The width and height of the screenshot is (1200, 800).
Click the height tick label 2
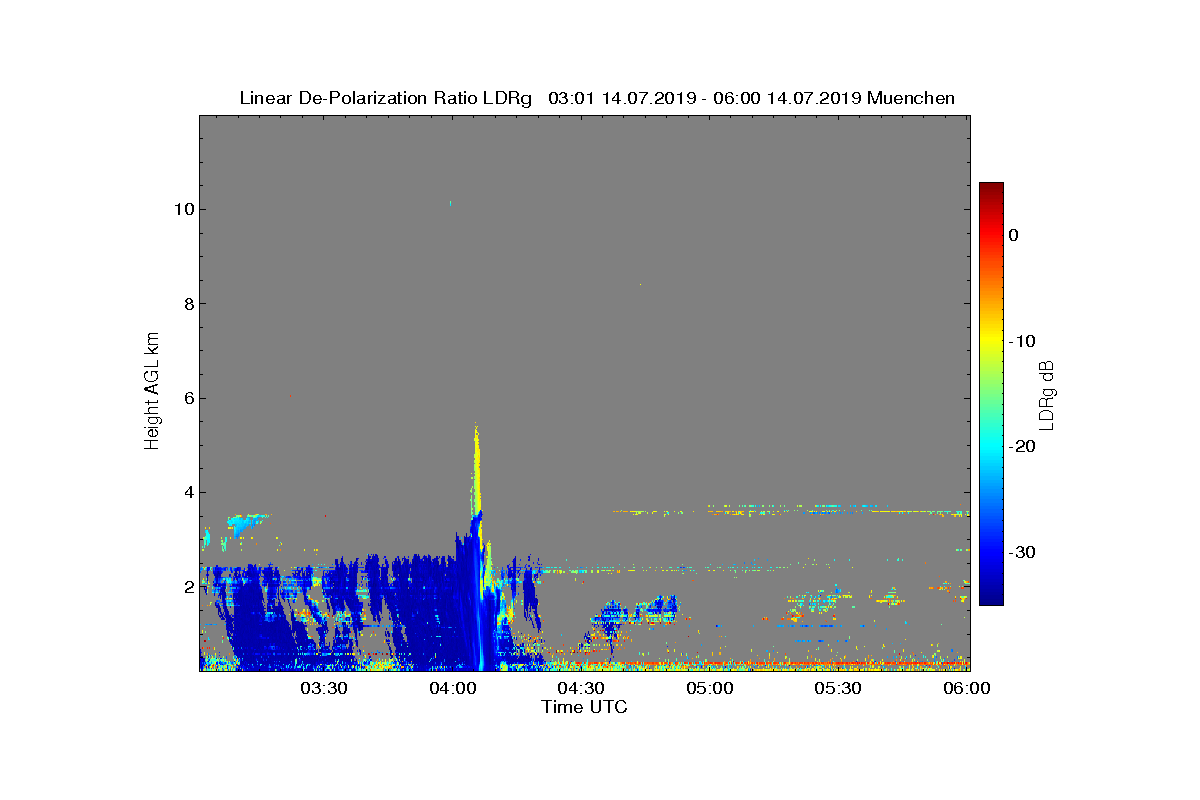pyautogui.click(x=187, y=586)
